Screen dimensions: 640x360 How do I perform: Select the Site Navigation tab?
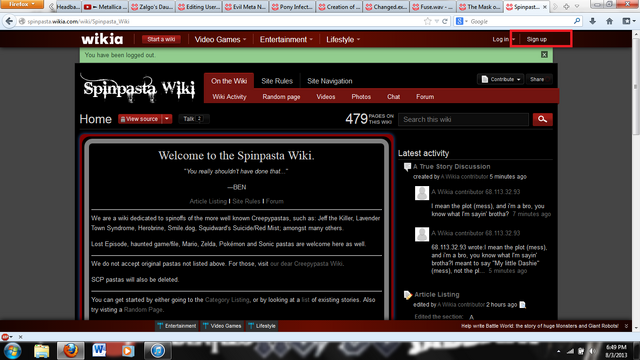pos(330,81)
